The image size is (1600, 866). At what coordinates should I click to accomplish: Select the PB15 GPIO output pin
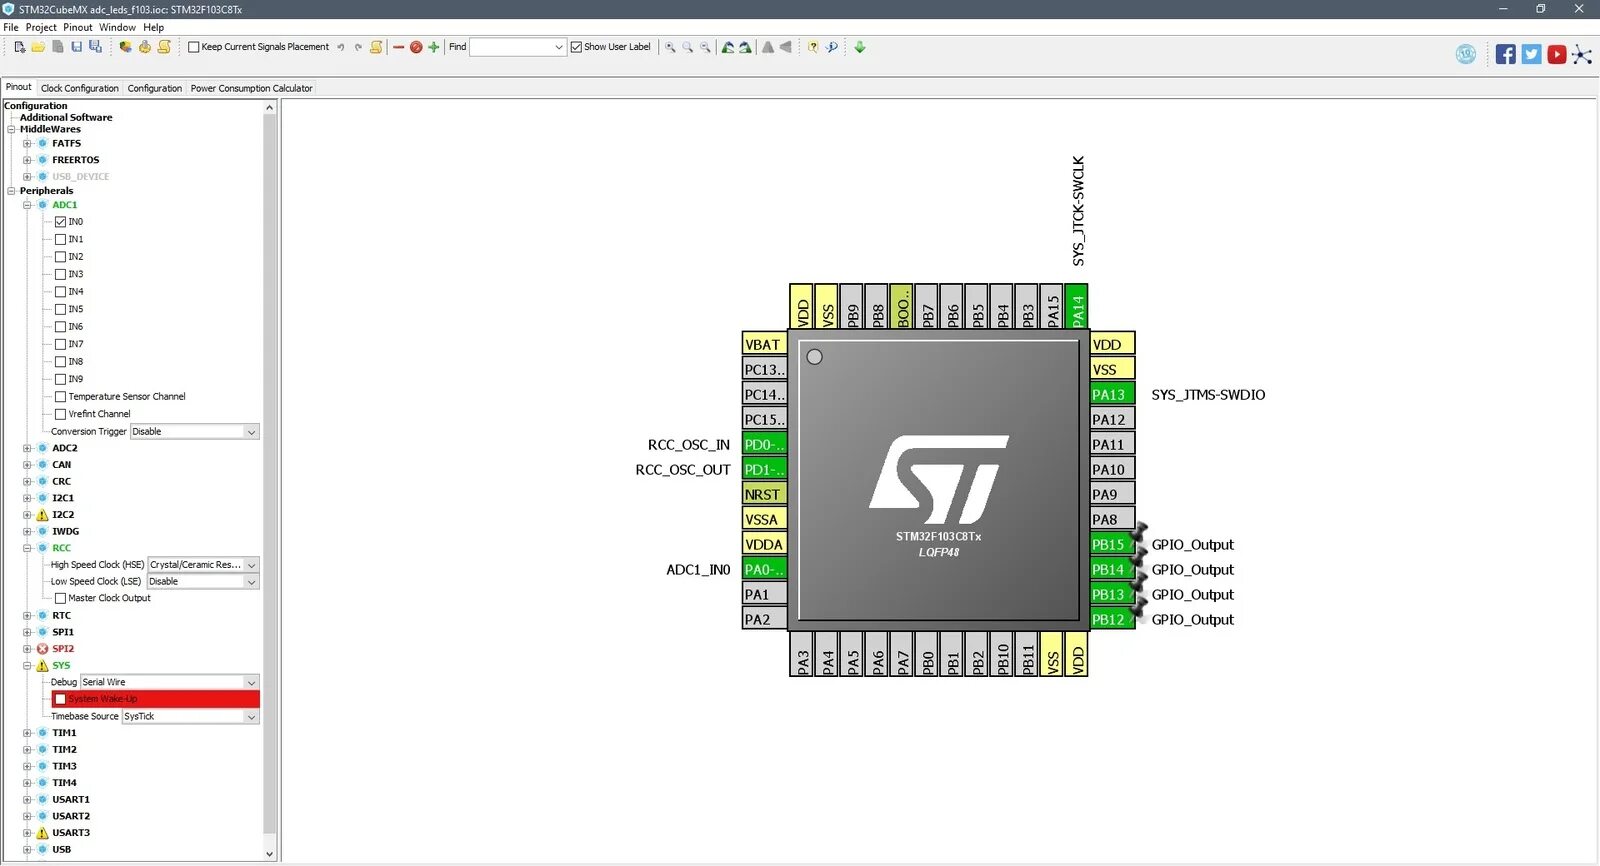1112,545
